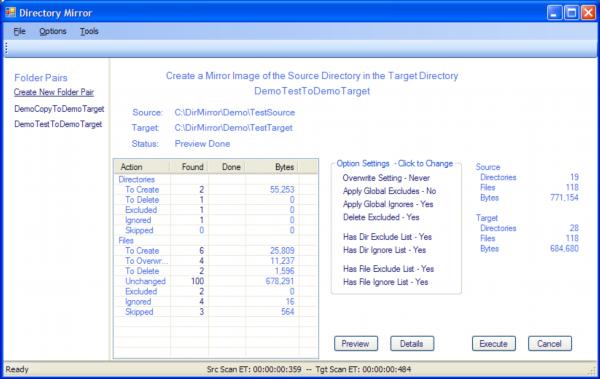Select the Files Unchanged row in table
The image size is (600, 379).
tap(215, 281)
